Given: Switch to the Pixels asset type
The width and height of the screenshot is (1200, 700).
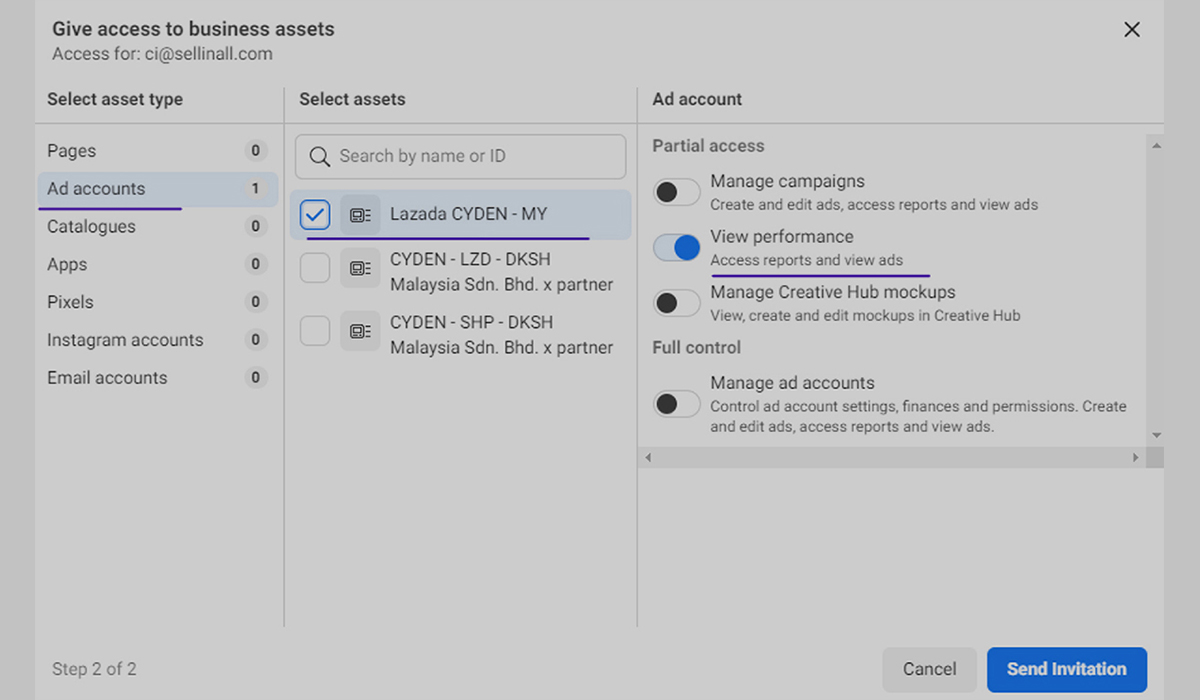Looking at the screenshot, I should click(x=158, y=302).
